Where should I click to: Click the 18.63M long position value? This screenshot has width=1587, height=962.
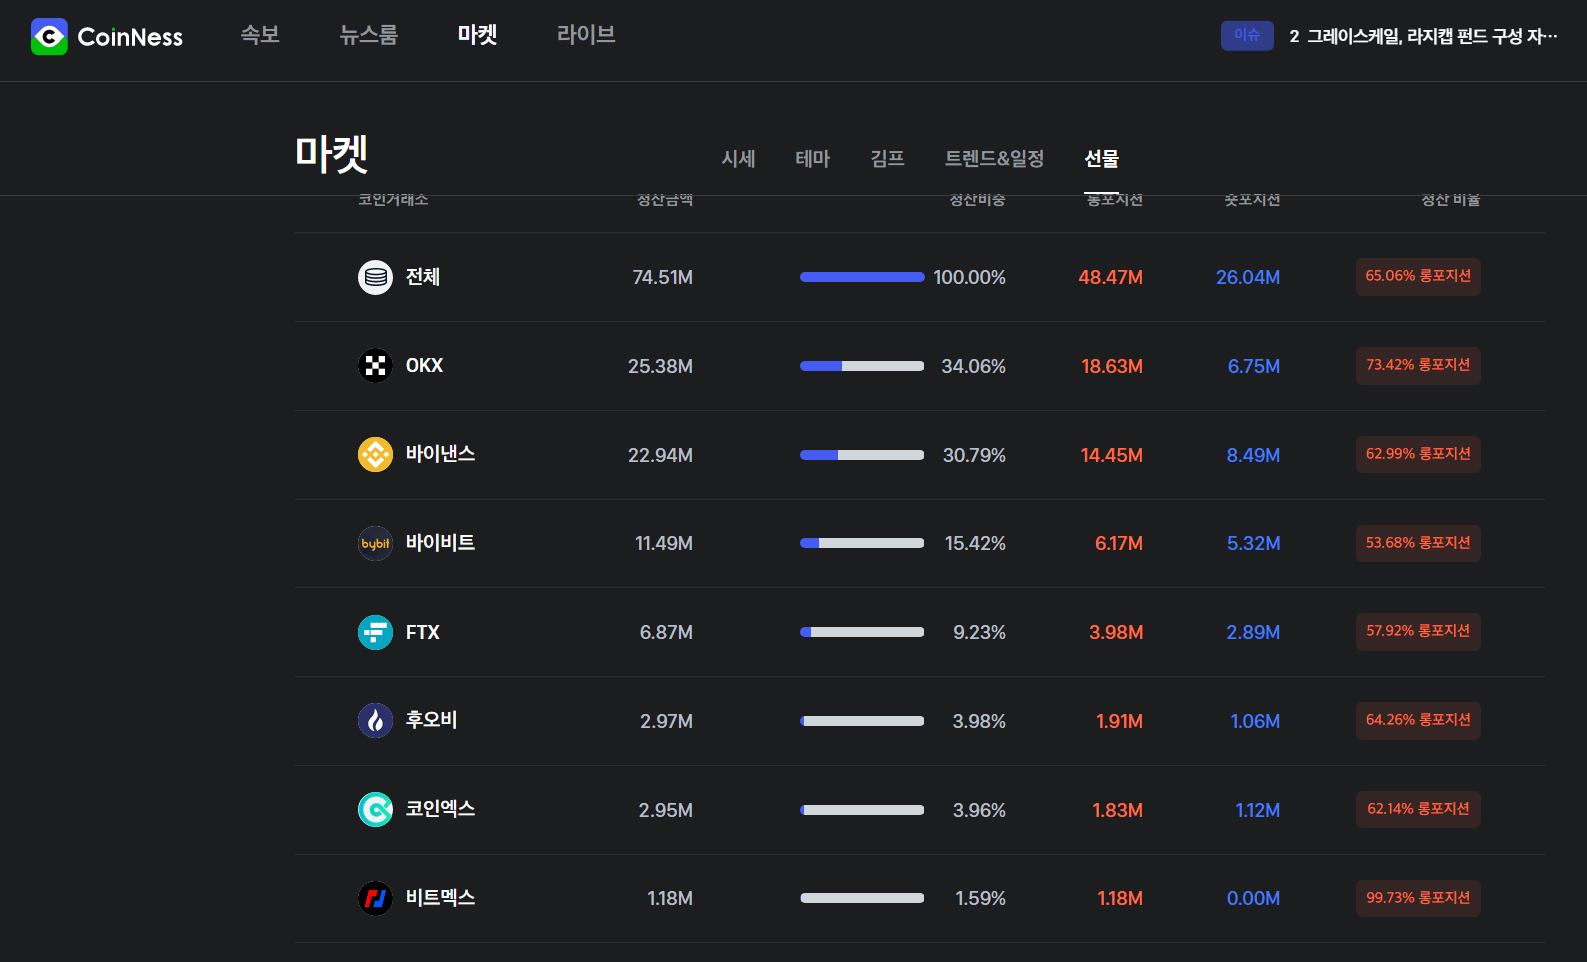click(x=1112, y=367)
